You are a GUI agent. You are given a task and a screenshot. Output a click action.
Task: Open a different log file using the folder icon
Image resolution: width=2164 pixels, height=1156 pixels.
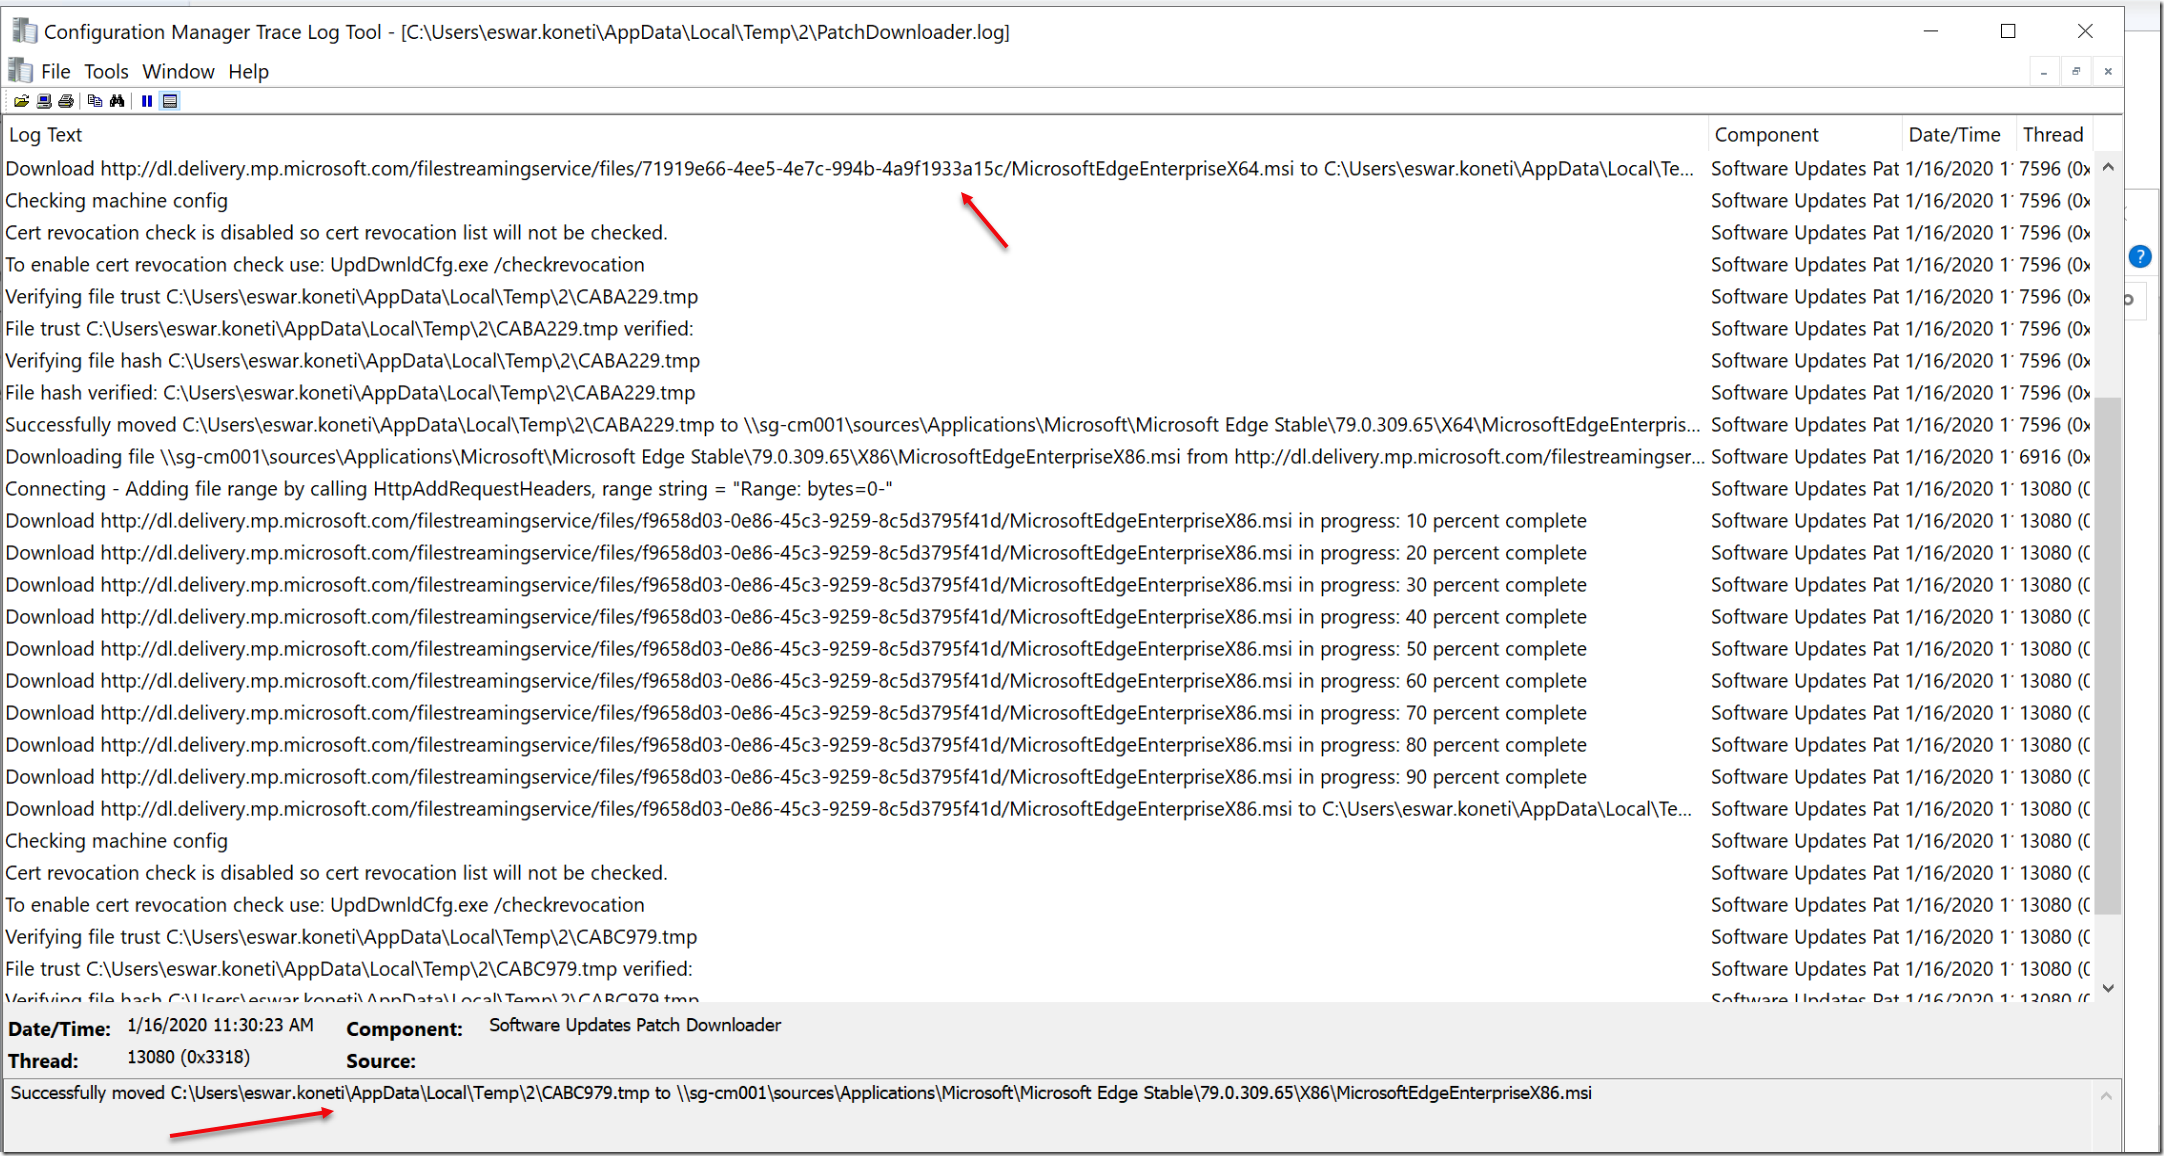[21, 100]
